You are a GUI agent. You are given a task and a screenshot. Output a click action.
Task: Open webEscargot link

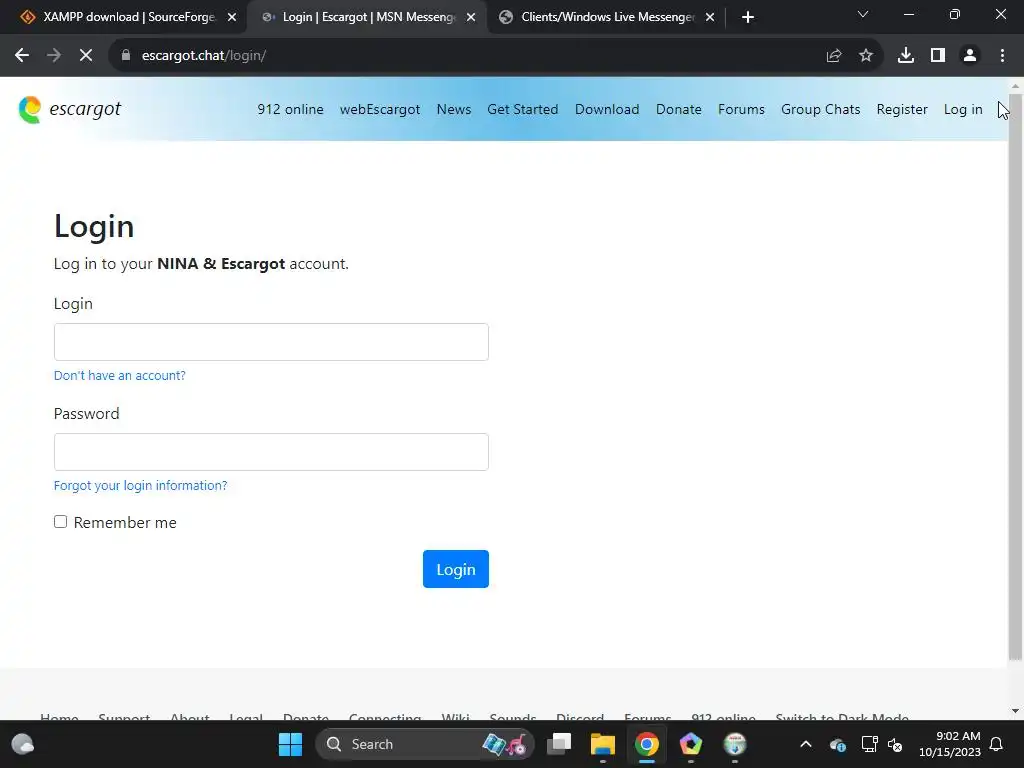tap(379, 110)
